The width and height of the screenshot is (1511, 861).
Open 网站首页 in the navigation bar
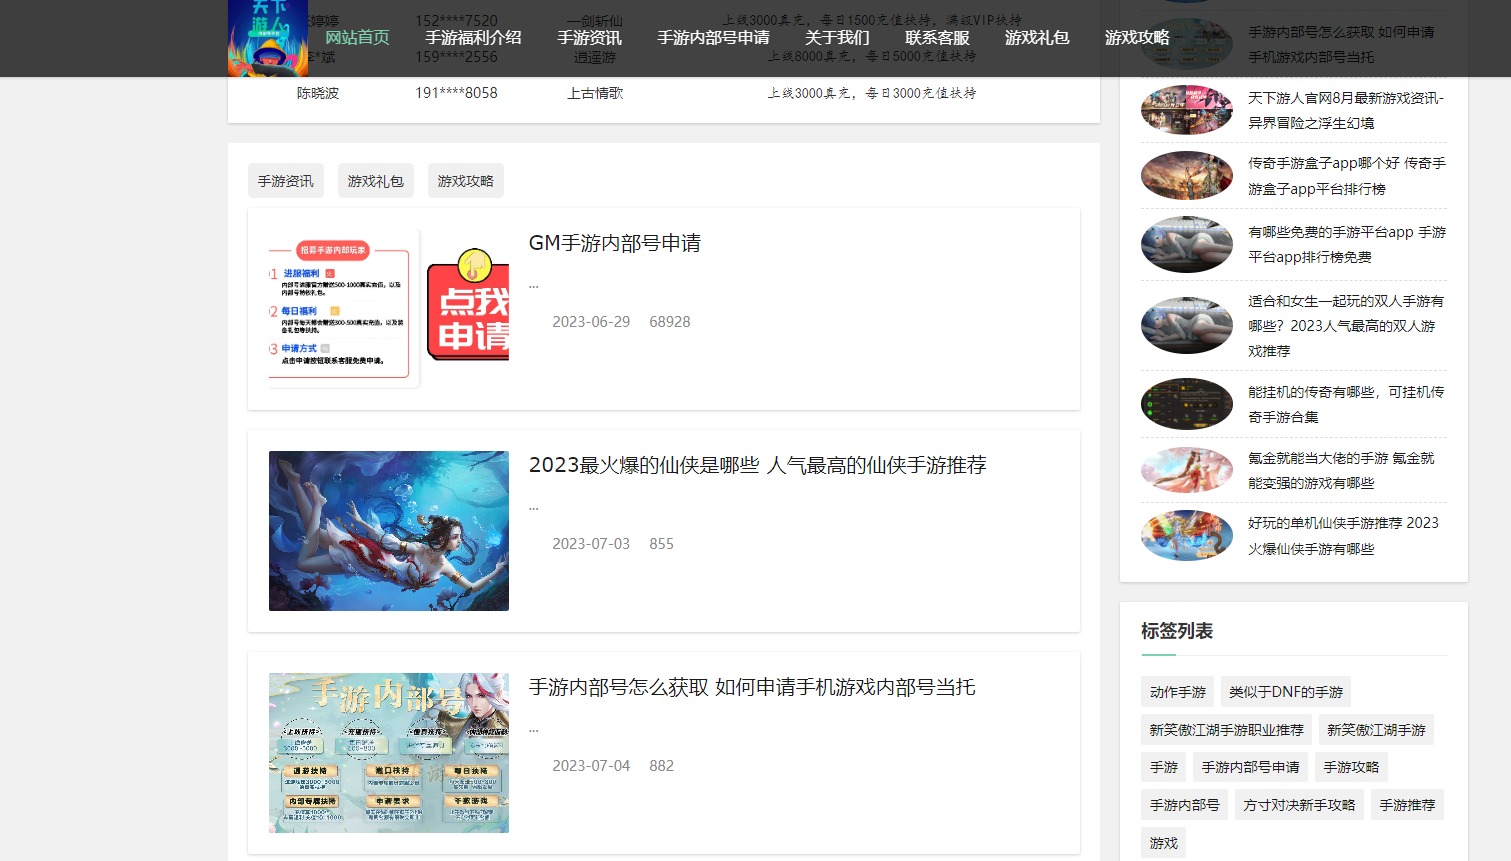357,38
